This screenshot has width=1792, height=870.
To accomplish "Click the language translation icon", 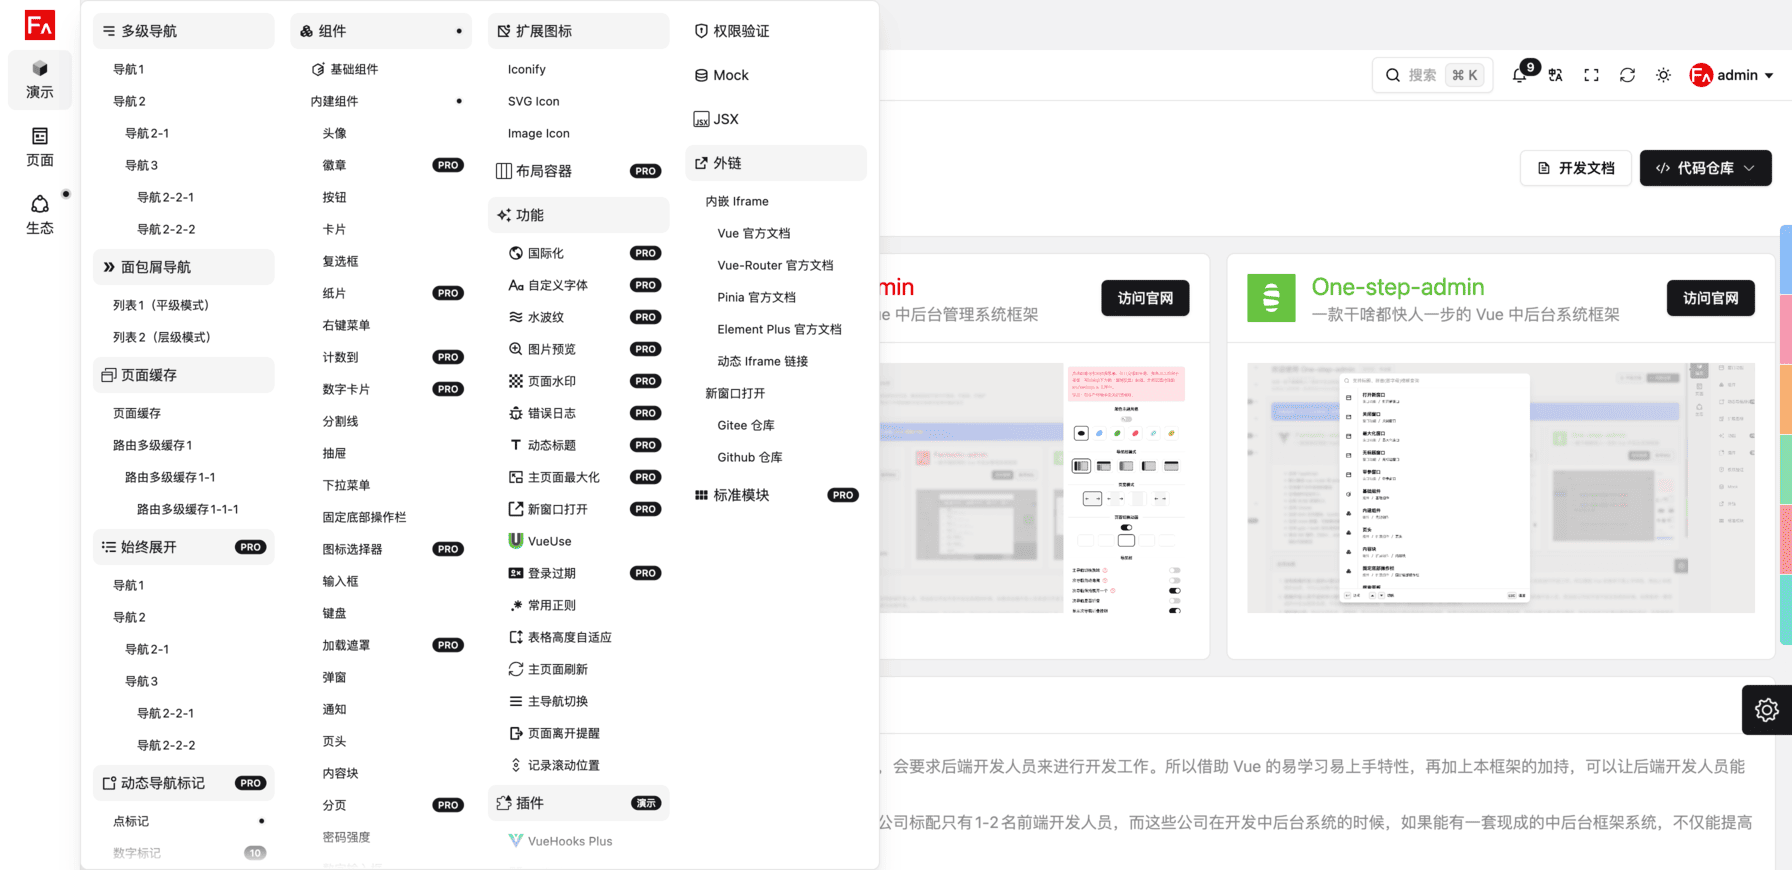I will pyautogui.click(x=1555, y=75).
